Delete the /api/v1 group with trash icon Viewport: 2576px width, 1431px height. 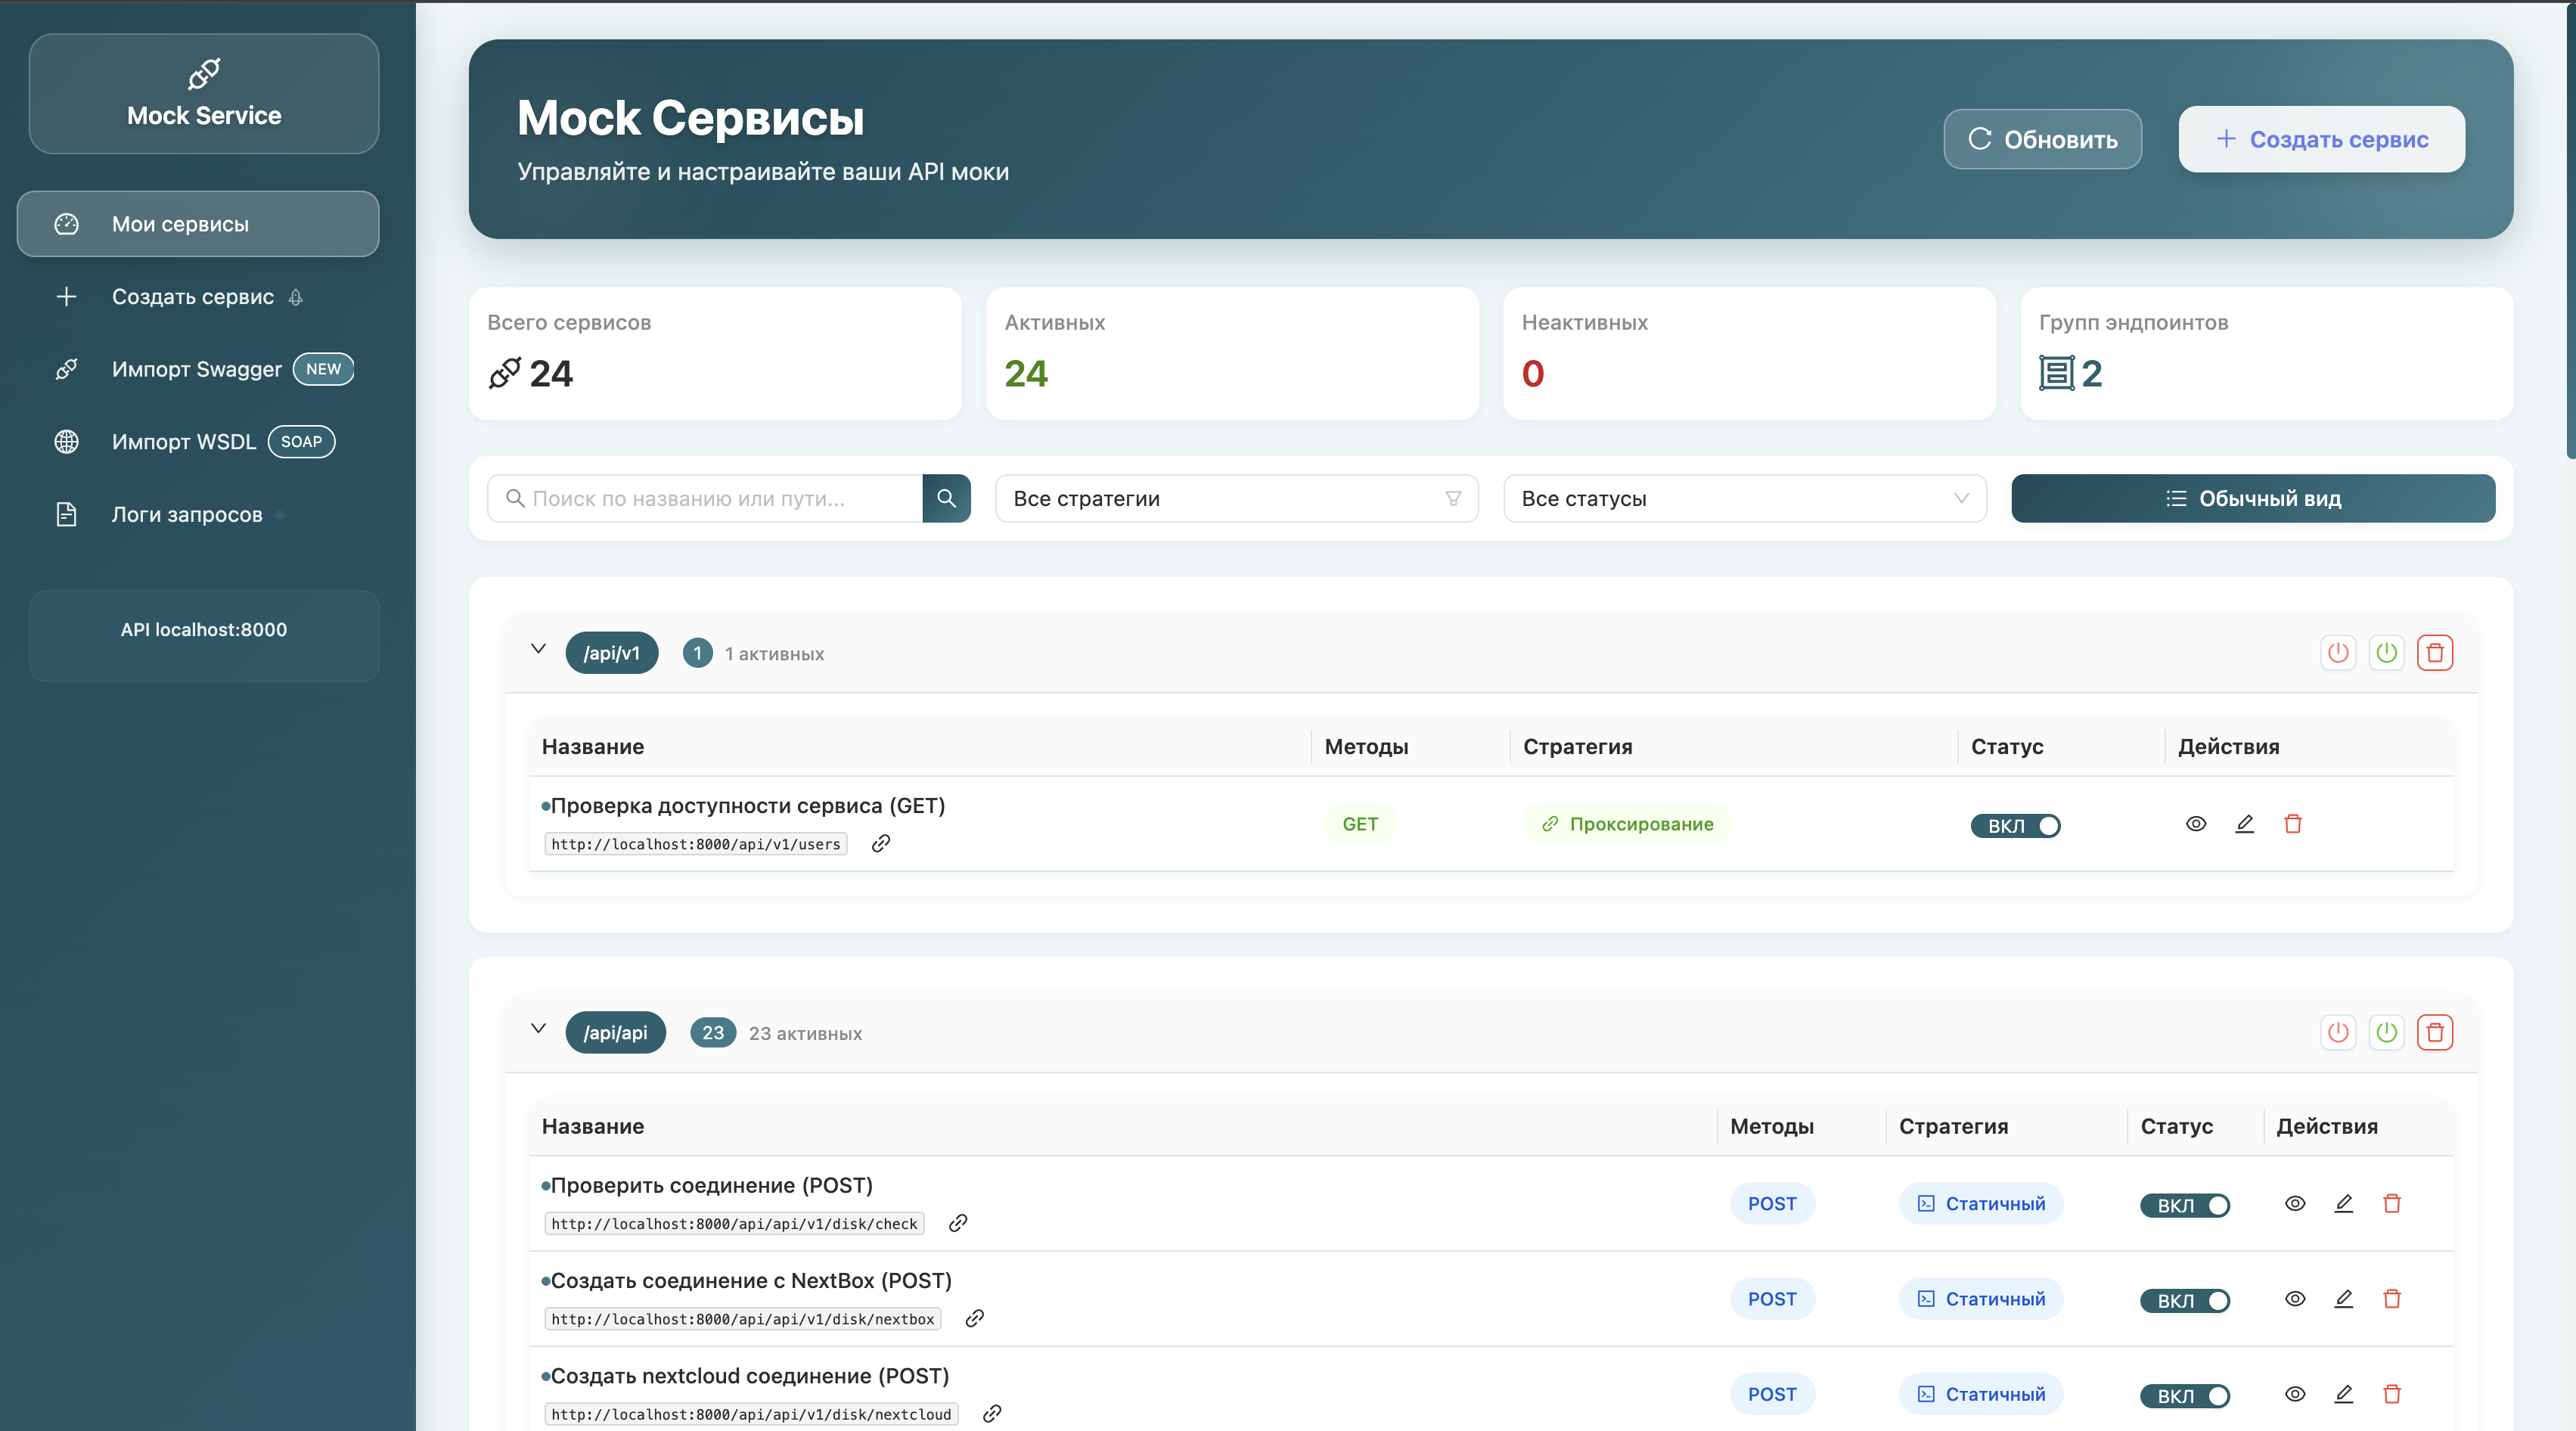tap(2434, 653)
